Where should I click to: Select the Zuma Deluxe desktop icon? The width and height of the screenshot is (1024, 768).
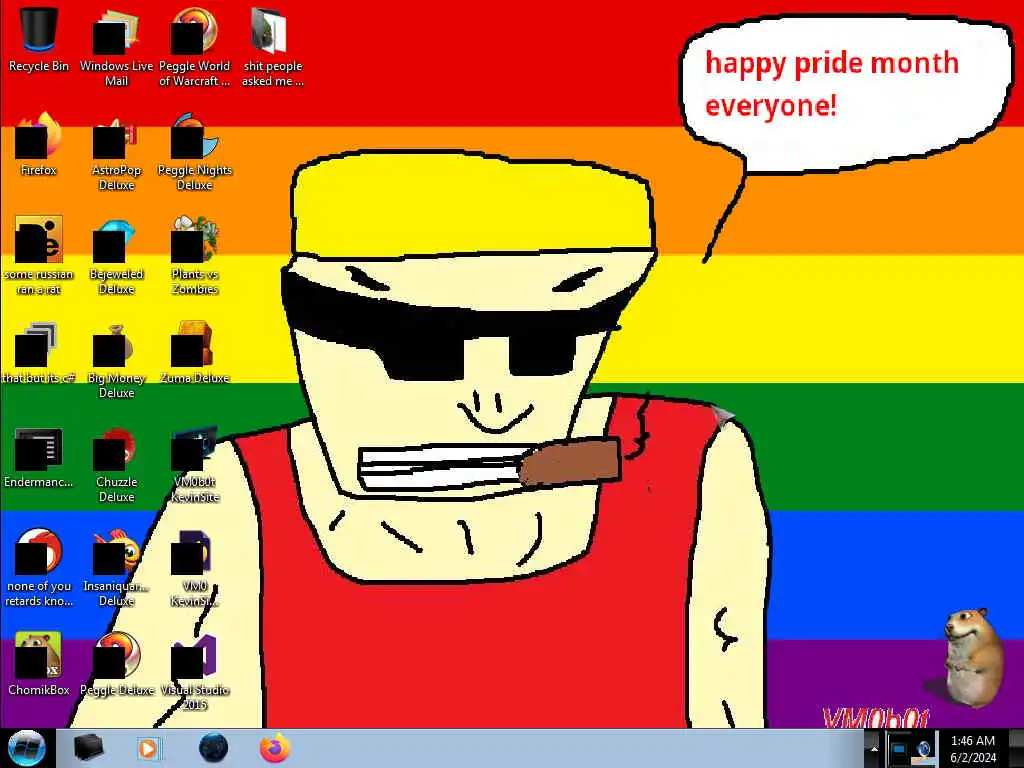(x=195, y=352)
